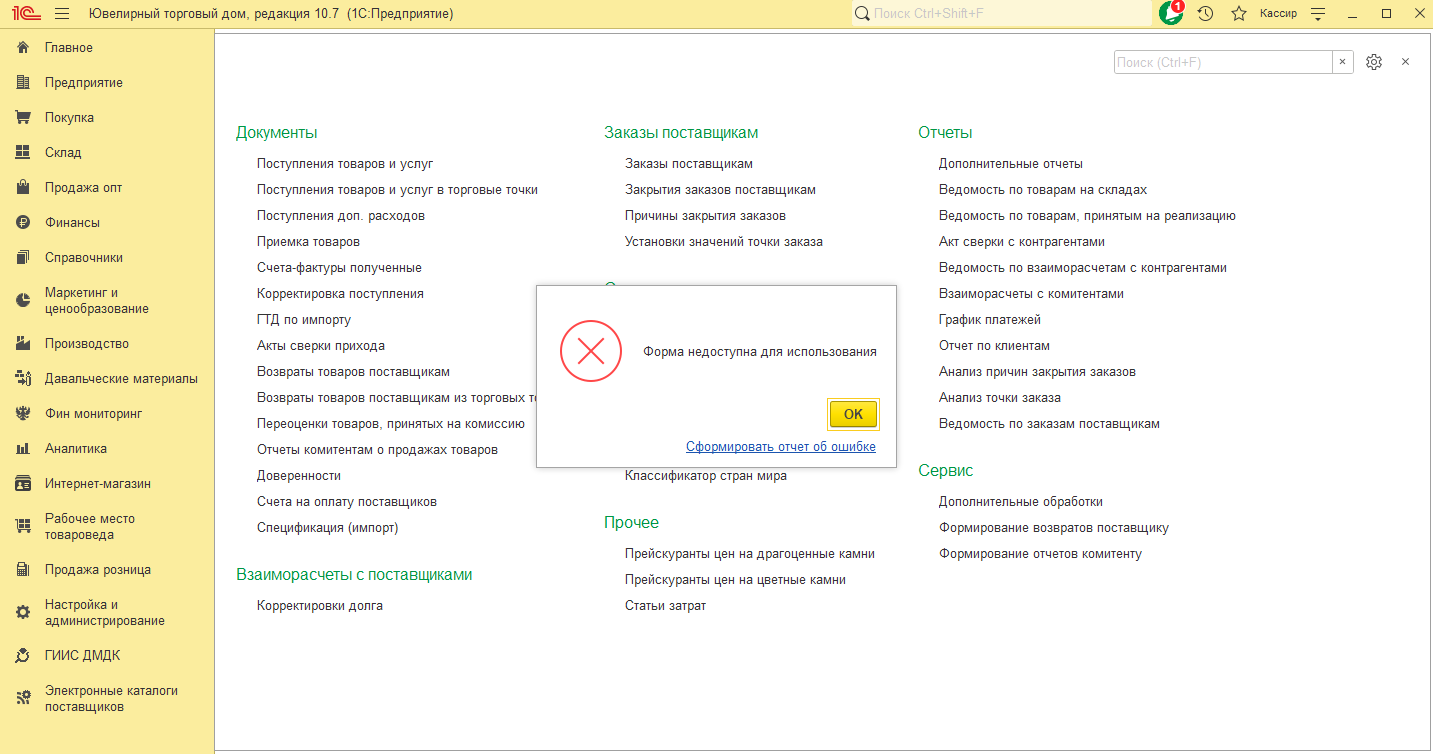
Task: Open Формирование отчетов комитенту
Action: coord(1040,554)
